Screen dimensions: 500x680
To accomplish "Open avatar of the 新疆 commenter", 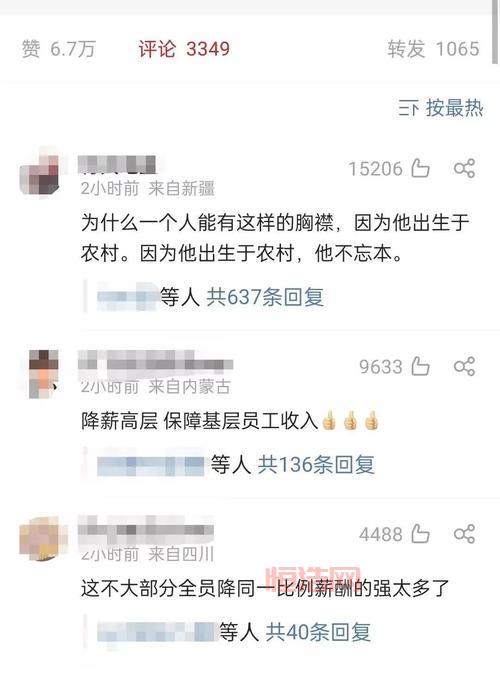I will coord(40,173).
